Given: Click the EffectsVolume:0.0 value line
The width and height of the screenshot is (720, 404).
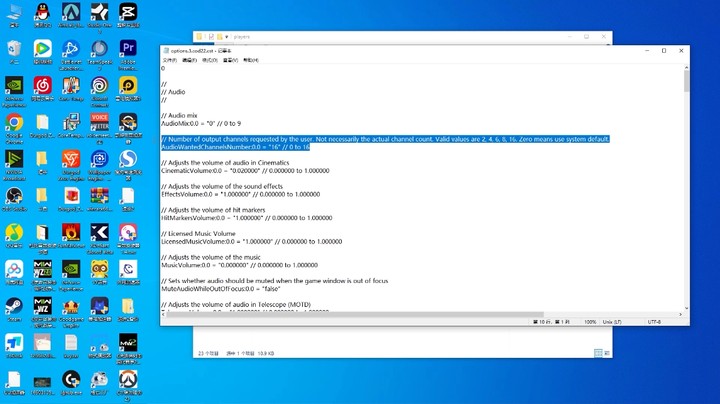Looking at the screenshot, I should pyautogui.click(x=241, y=194).
